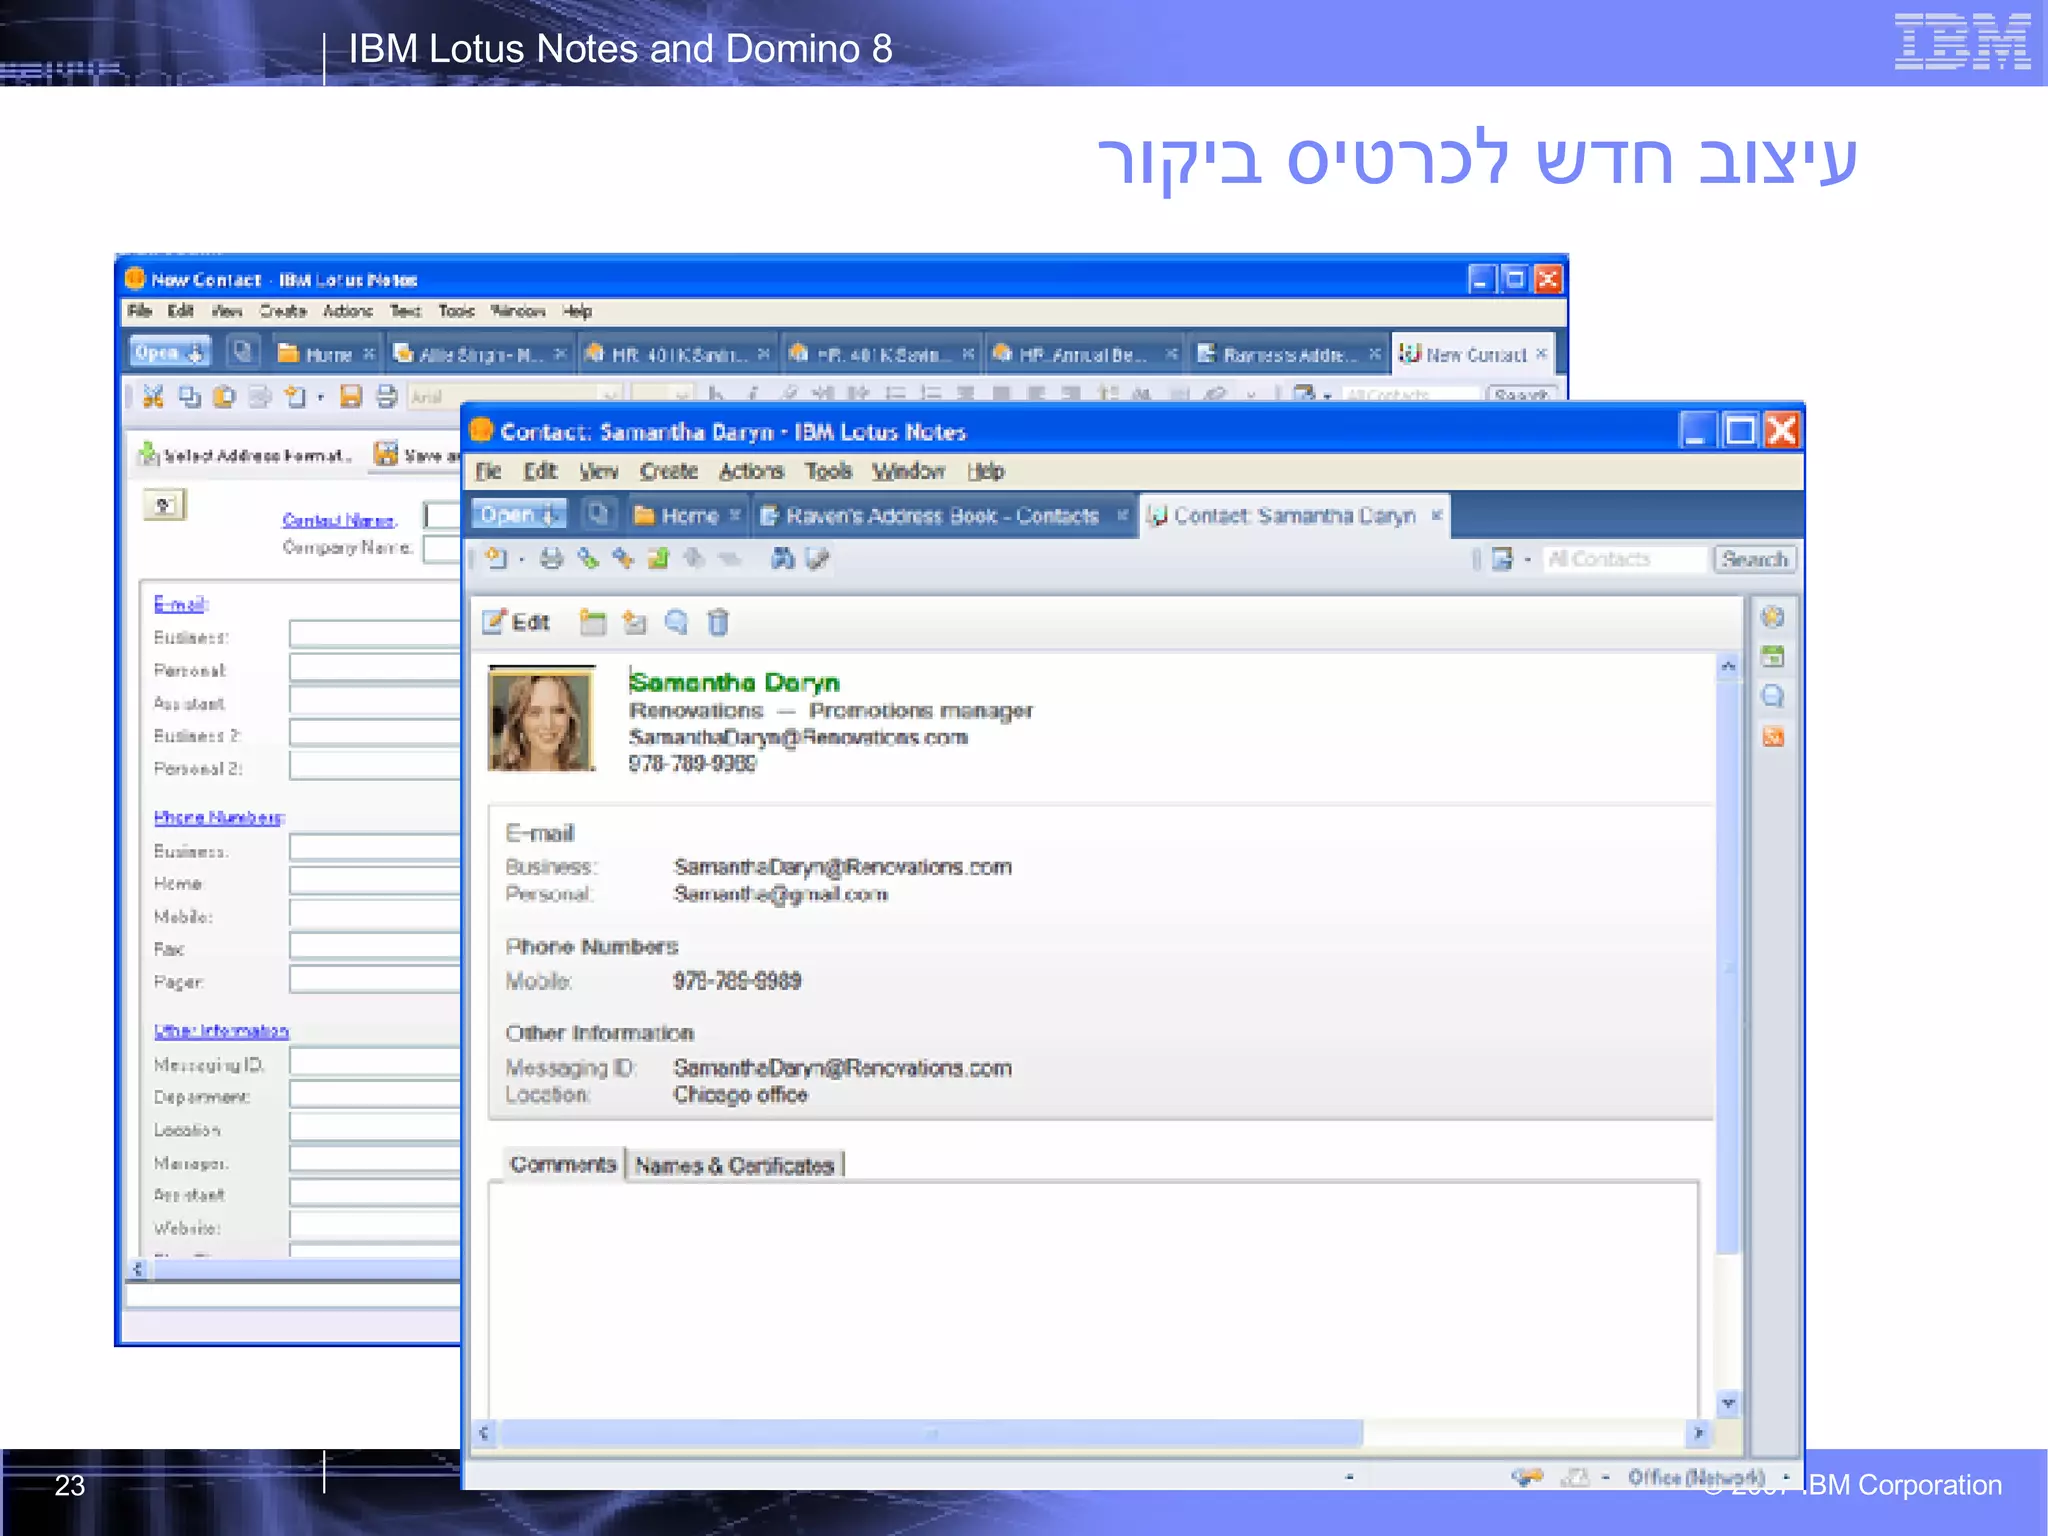Click SamanthaDaryn@Renovations.com business email text
This screenshot has width=2048, height=1536.
tap(843, 866)
